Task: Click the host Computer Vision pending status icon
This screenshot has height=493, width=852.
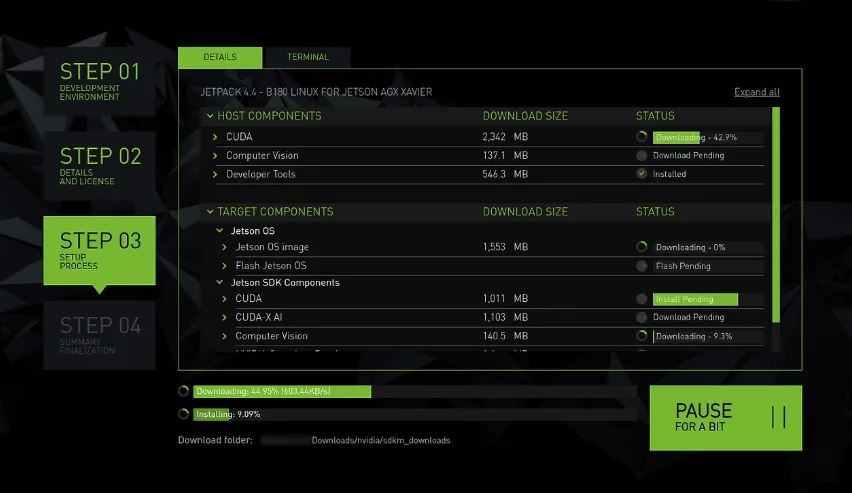Action: click(x=642, y=155)
